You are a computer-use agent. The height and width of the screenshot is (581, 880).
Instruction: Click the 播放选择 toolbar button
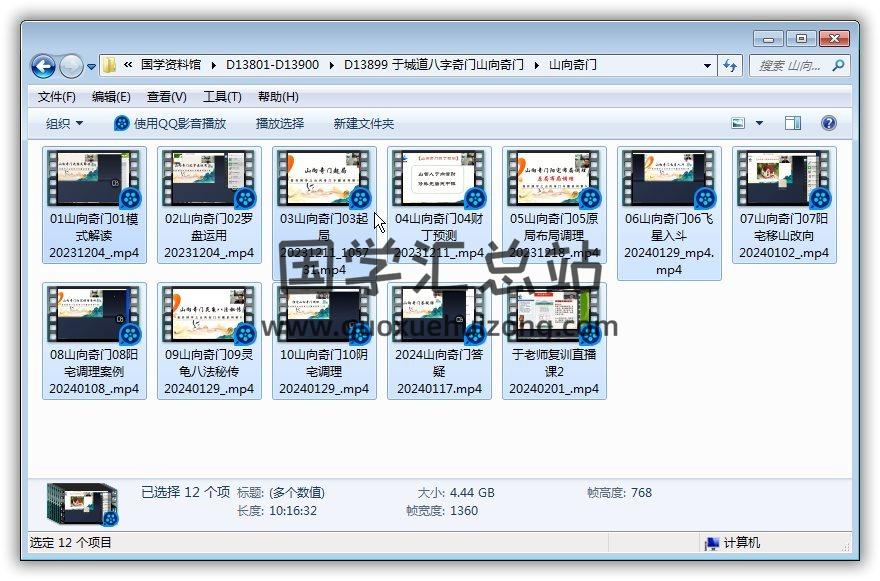280,123
